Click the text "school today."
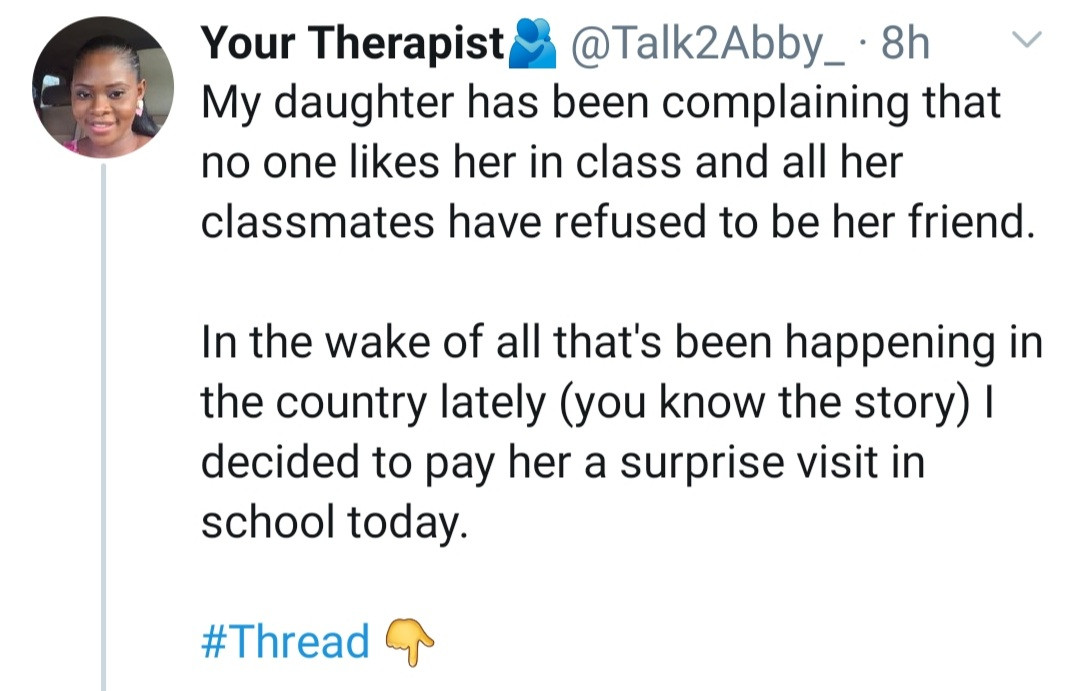The image size is (1080, 691). coord(334,521)
